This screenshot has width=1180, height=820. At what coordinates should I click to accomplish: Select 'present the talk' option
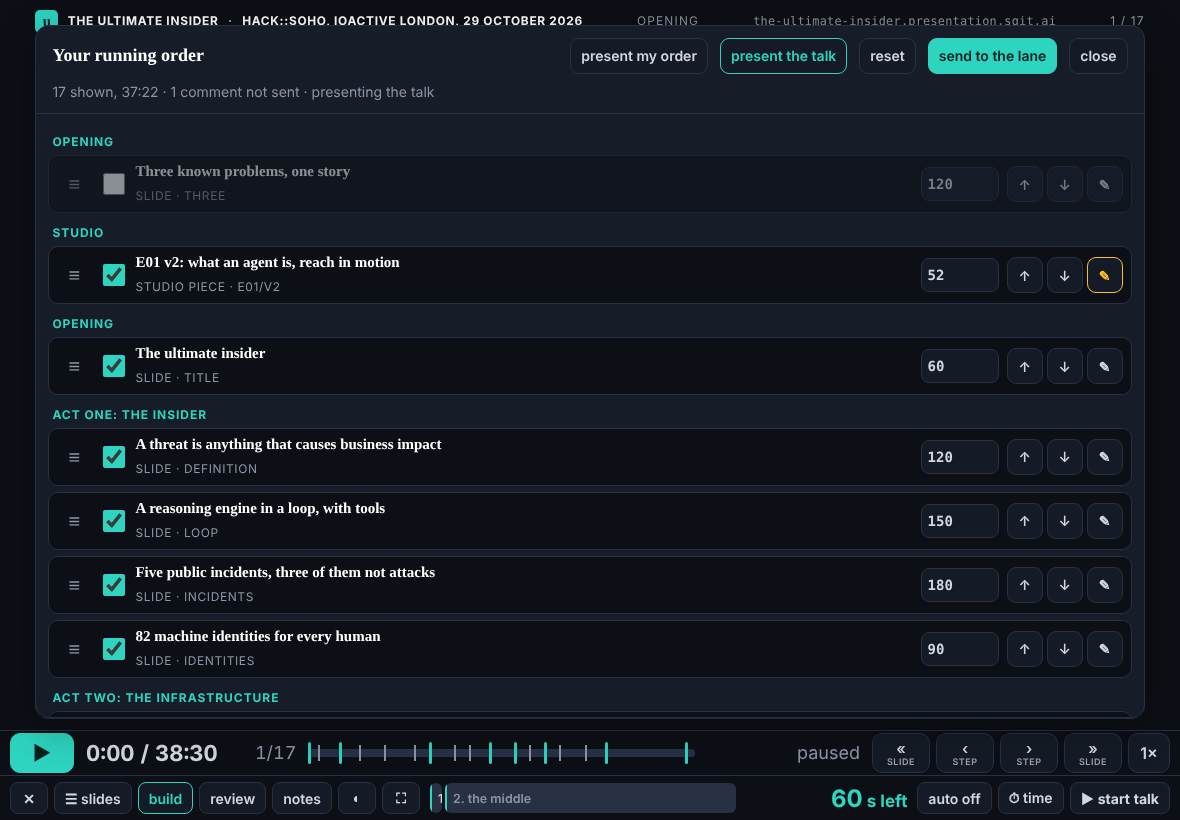coord(783,56)
